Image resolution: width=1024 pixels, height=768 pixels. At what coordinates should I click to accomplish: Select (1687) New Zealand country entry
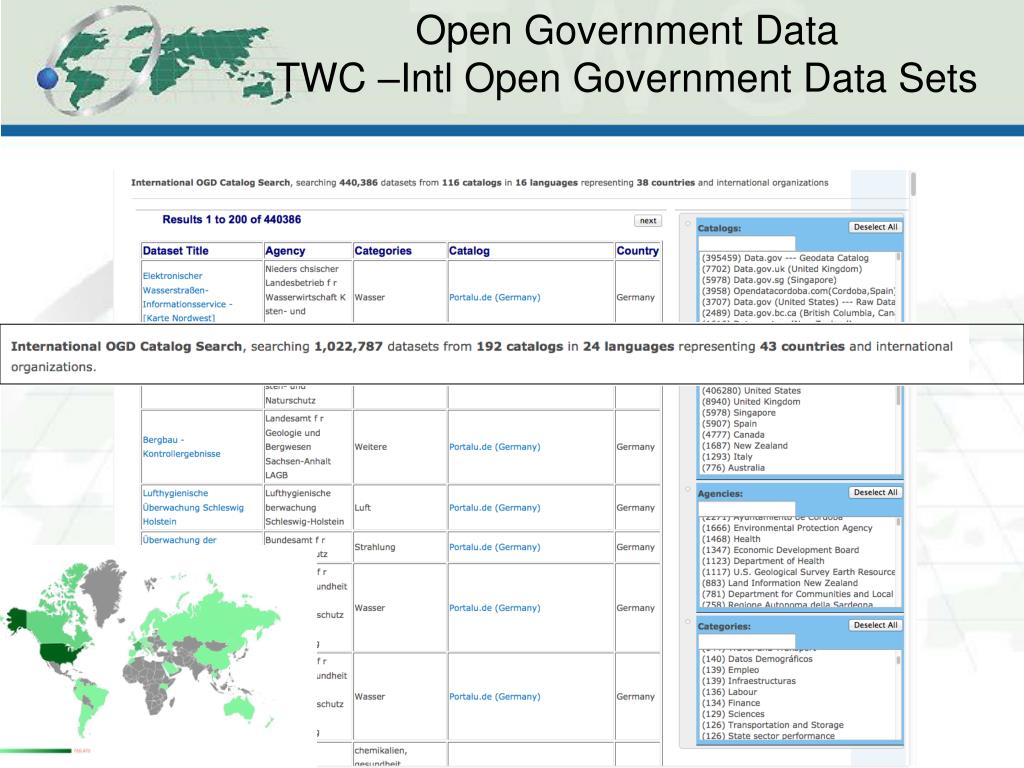click(x=744, y=446)
